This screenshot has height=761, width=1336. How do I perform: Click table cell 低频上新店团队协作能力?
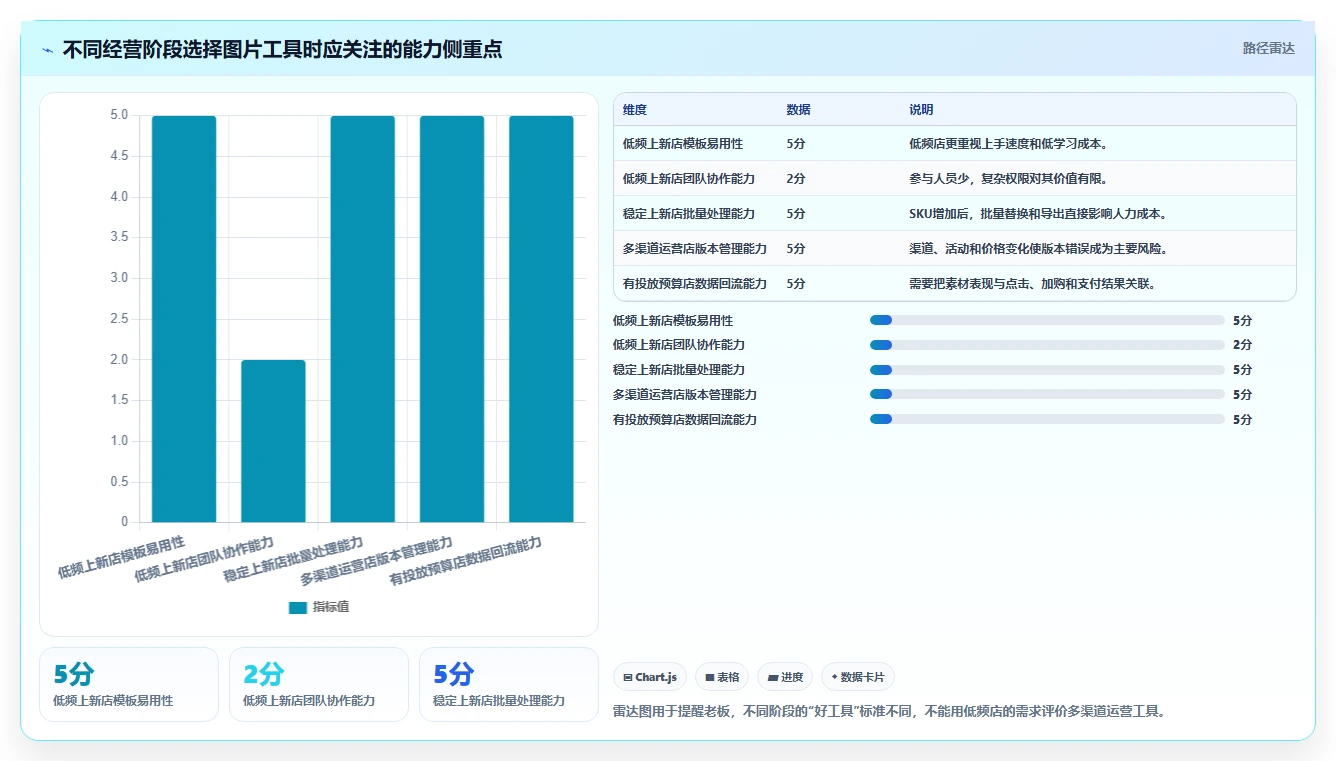pos(689,179)
